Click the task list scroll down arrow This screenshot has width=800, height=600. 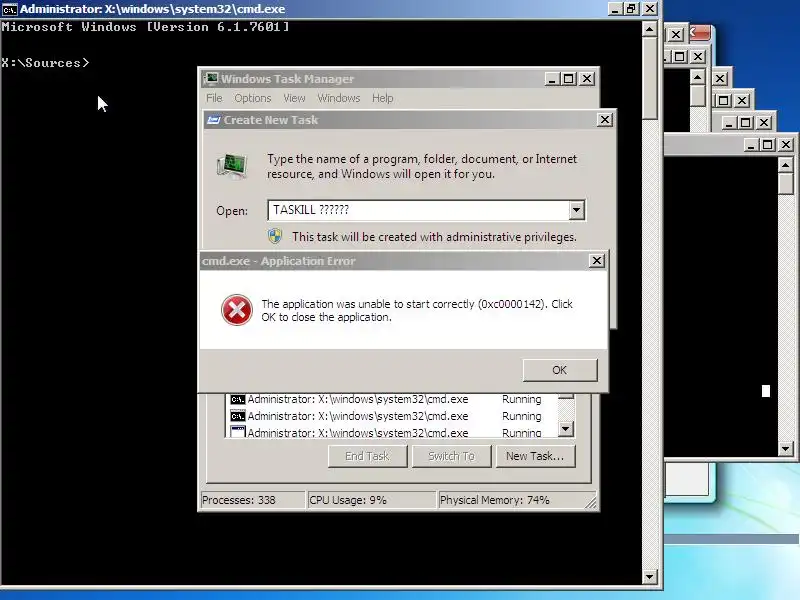[566, 429]
